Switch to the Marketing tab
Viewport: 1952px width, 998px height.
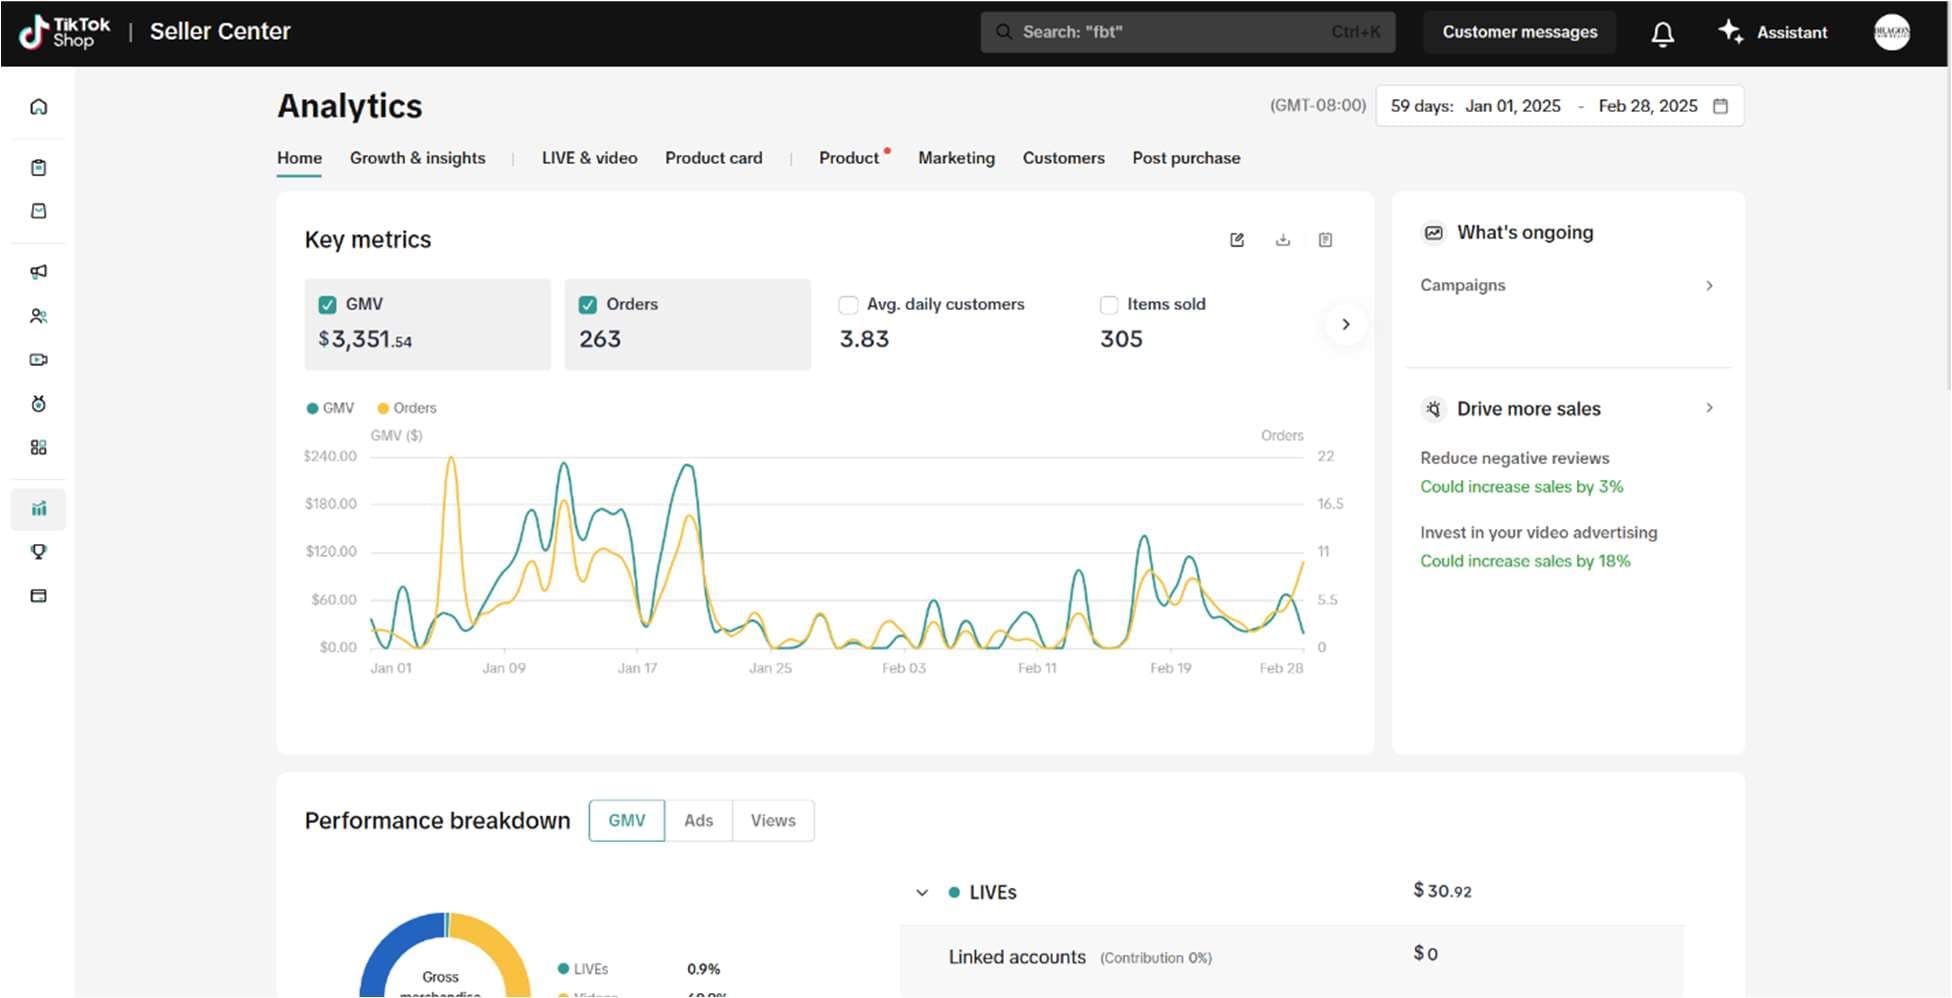956,158
